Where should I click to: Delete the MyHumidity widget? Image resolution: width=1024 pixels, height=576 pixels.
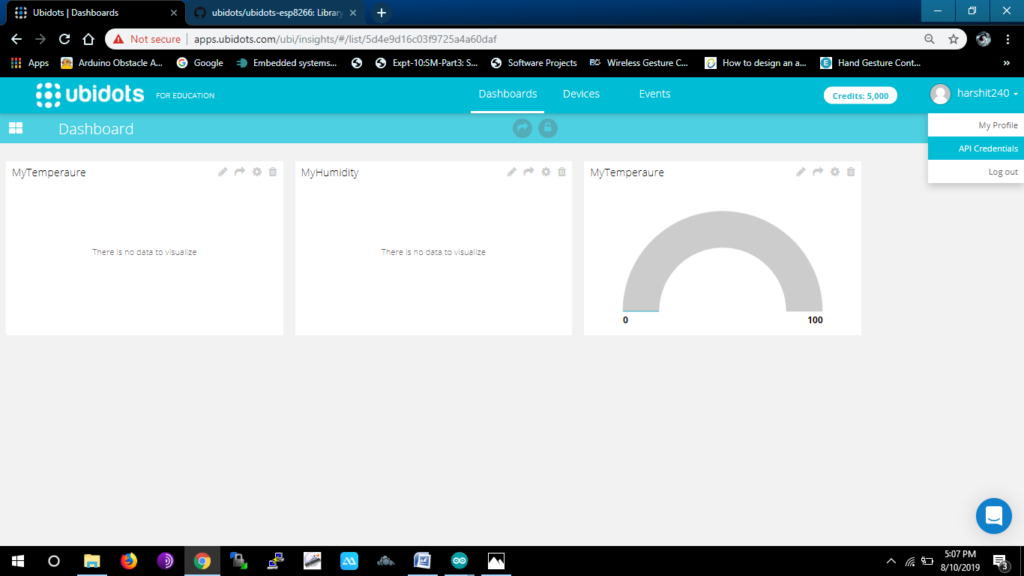[562, 172]
